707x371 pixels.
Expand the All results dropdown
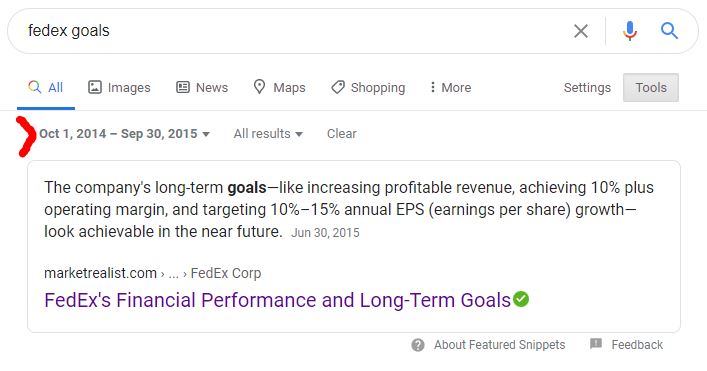tap(268, 134)
